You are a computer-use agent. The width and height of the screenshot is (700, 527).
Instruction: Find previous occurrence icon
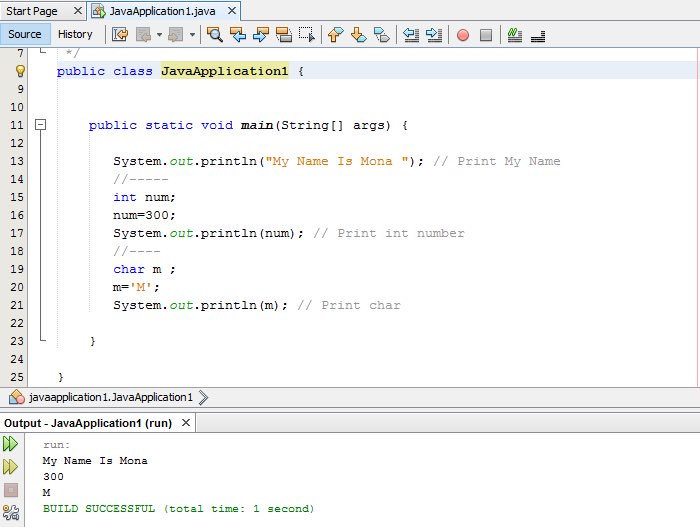(238, 34)
